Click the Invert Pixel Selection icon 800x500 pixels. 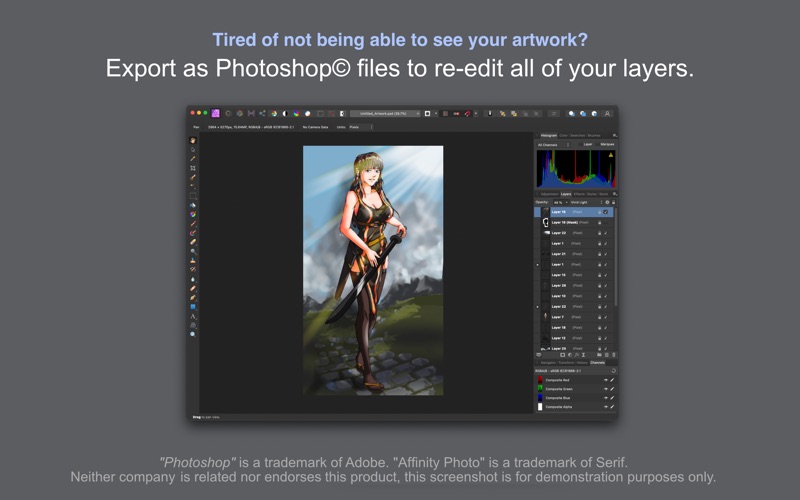343,113
